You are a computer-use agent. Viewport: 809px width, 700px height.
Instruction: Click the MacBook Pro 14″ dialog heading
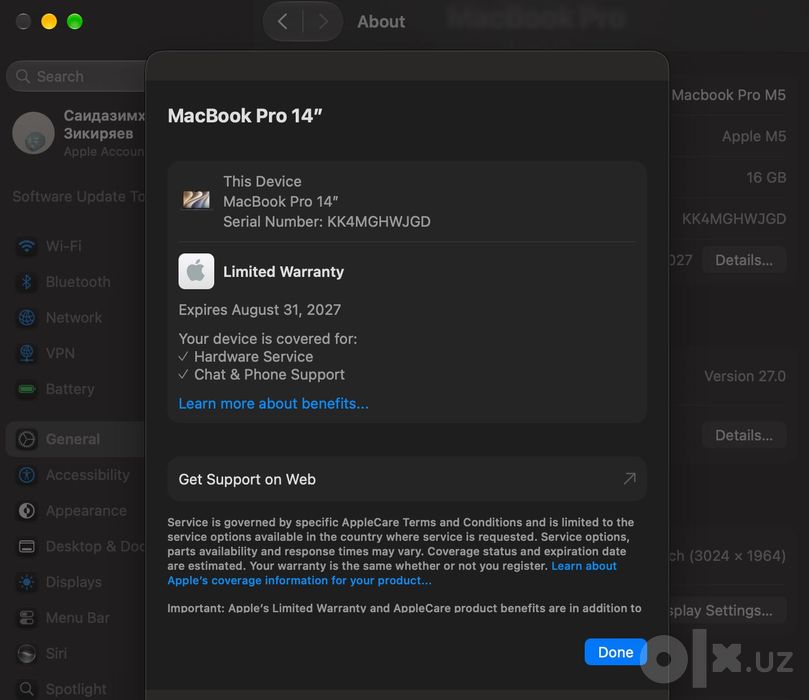[x=245, y=116]
